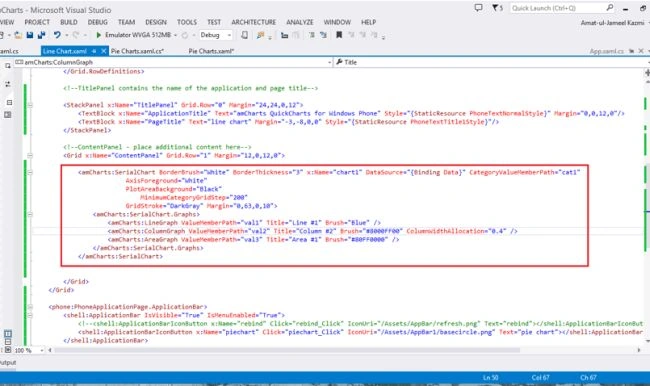
Task: Open the TEAM menu
Action: click(126, 22)
